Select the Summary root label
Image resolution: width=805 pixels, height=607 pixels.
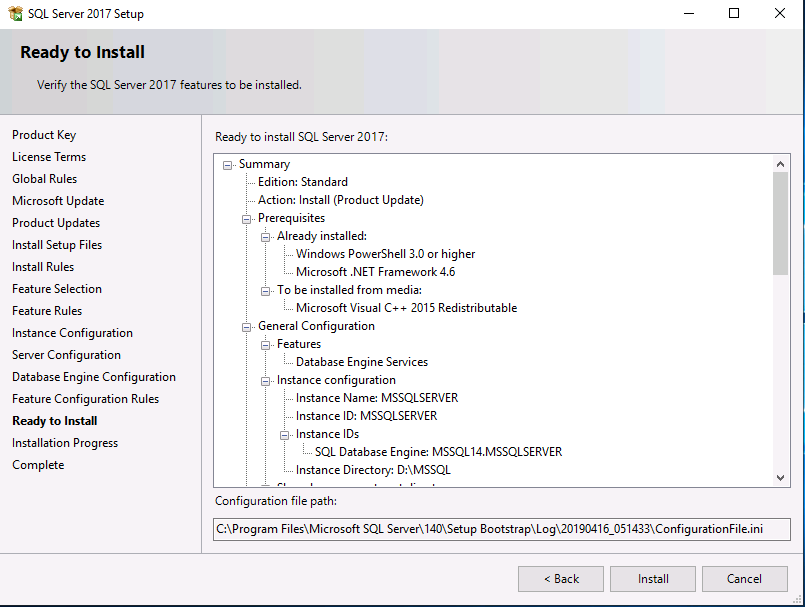tap(264, 164)
